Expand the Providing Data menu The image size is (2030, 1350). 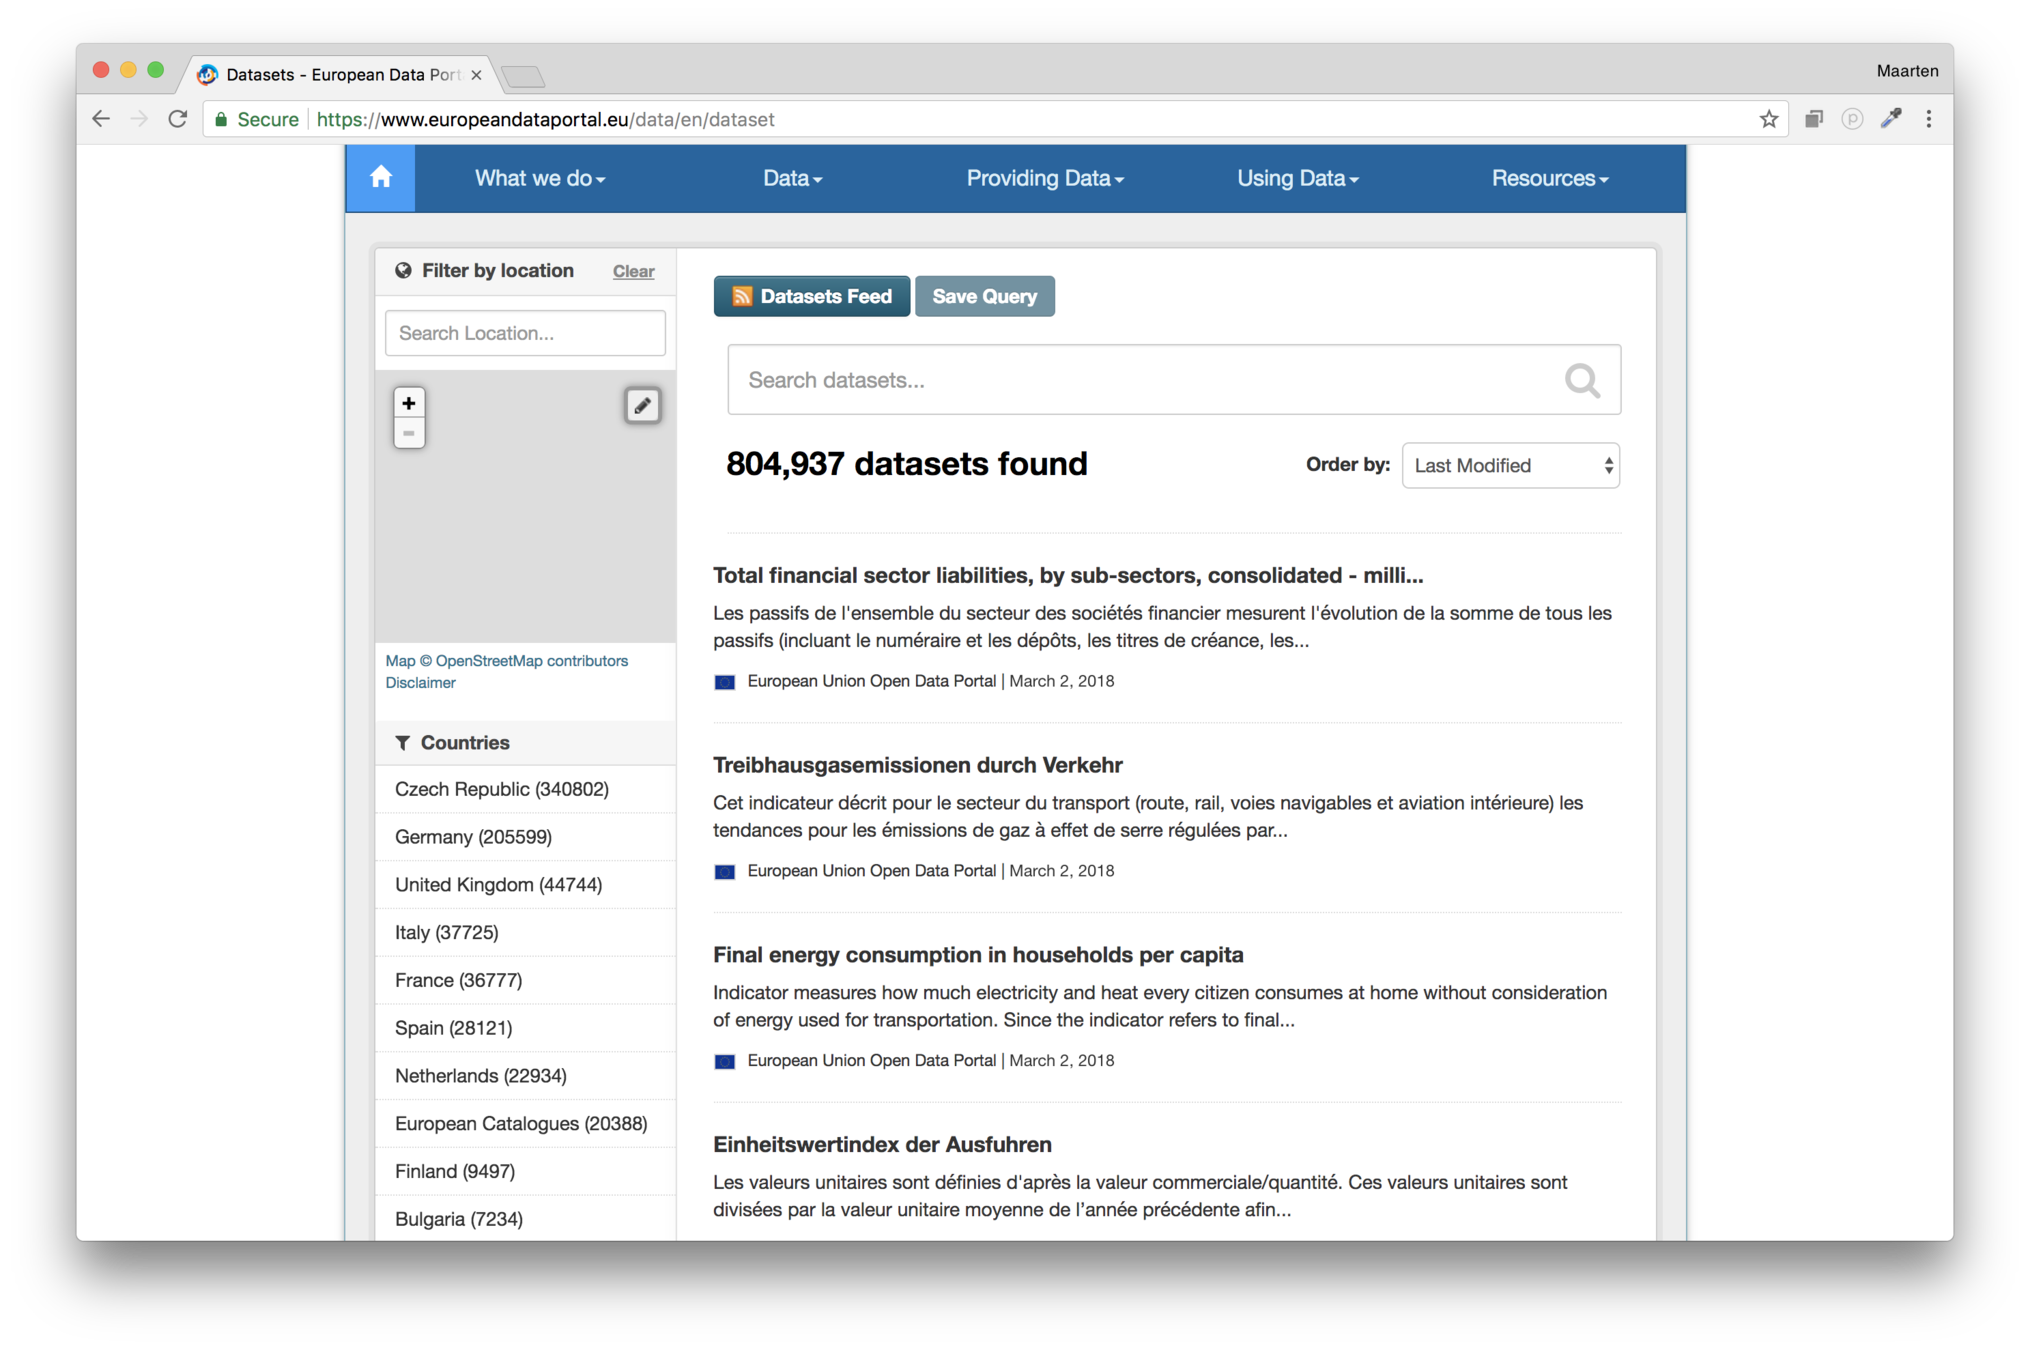1044,179
